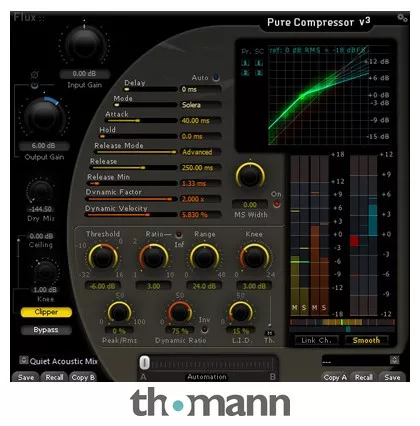Open the slot B preset selector arrows

394,360
